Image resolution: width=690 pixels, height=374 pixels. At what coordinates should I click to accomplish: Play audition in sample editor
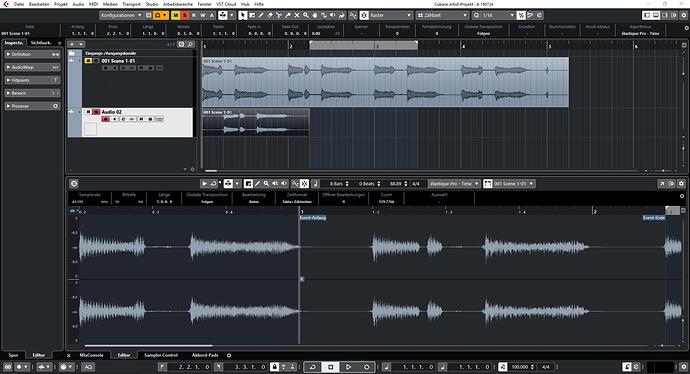click(x=204, y=183)
